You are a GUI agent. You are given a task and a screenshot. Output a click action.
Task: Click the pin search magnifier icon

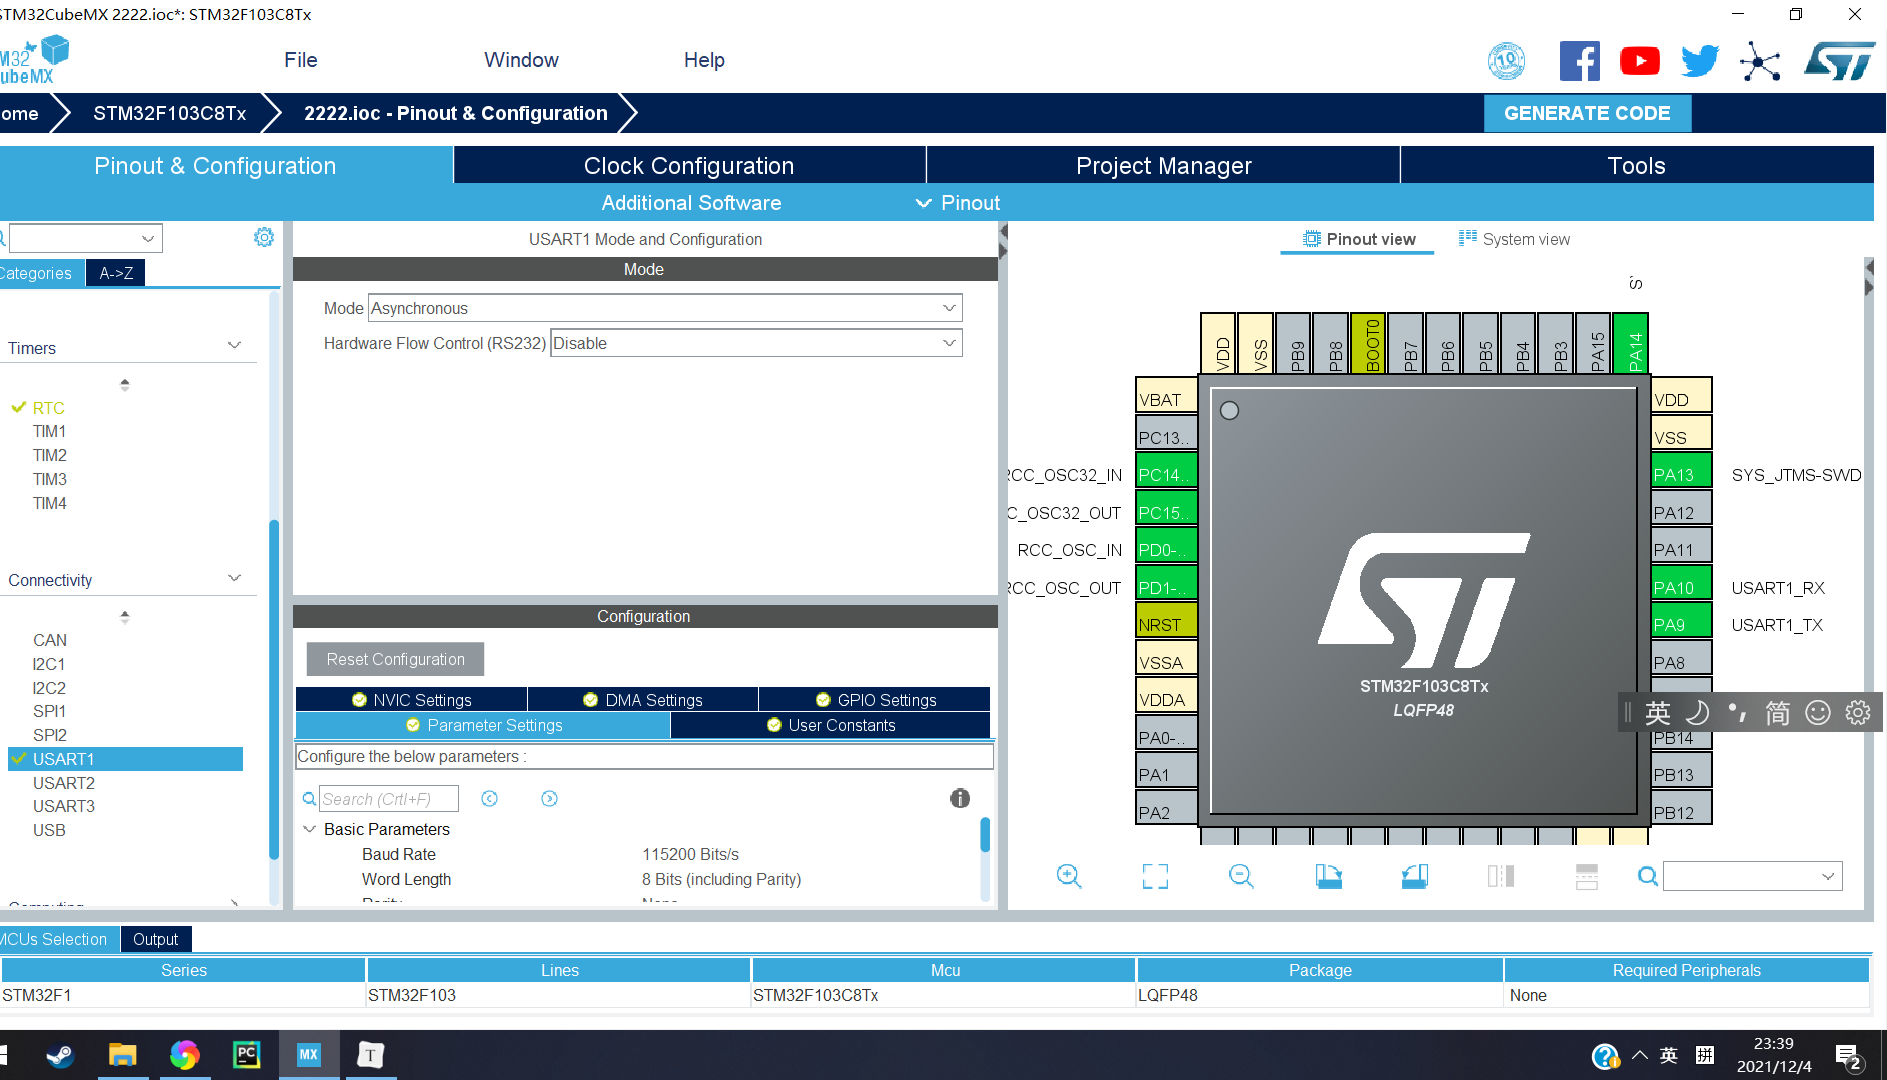pyautogui.click(x=1648, y=877)
